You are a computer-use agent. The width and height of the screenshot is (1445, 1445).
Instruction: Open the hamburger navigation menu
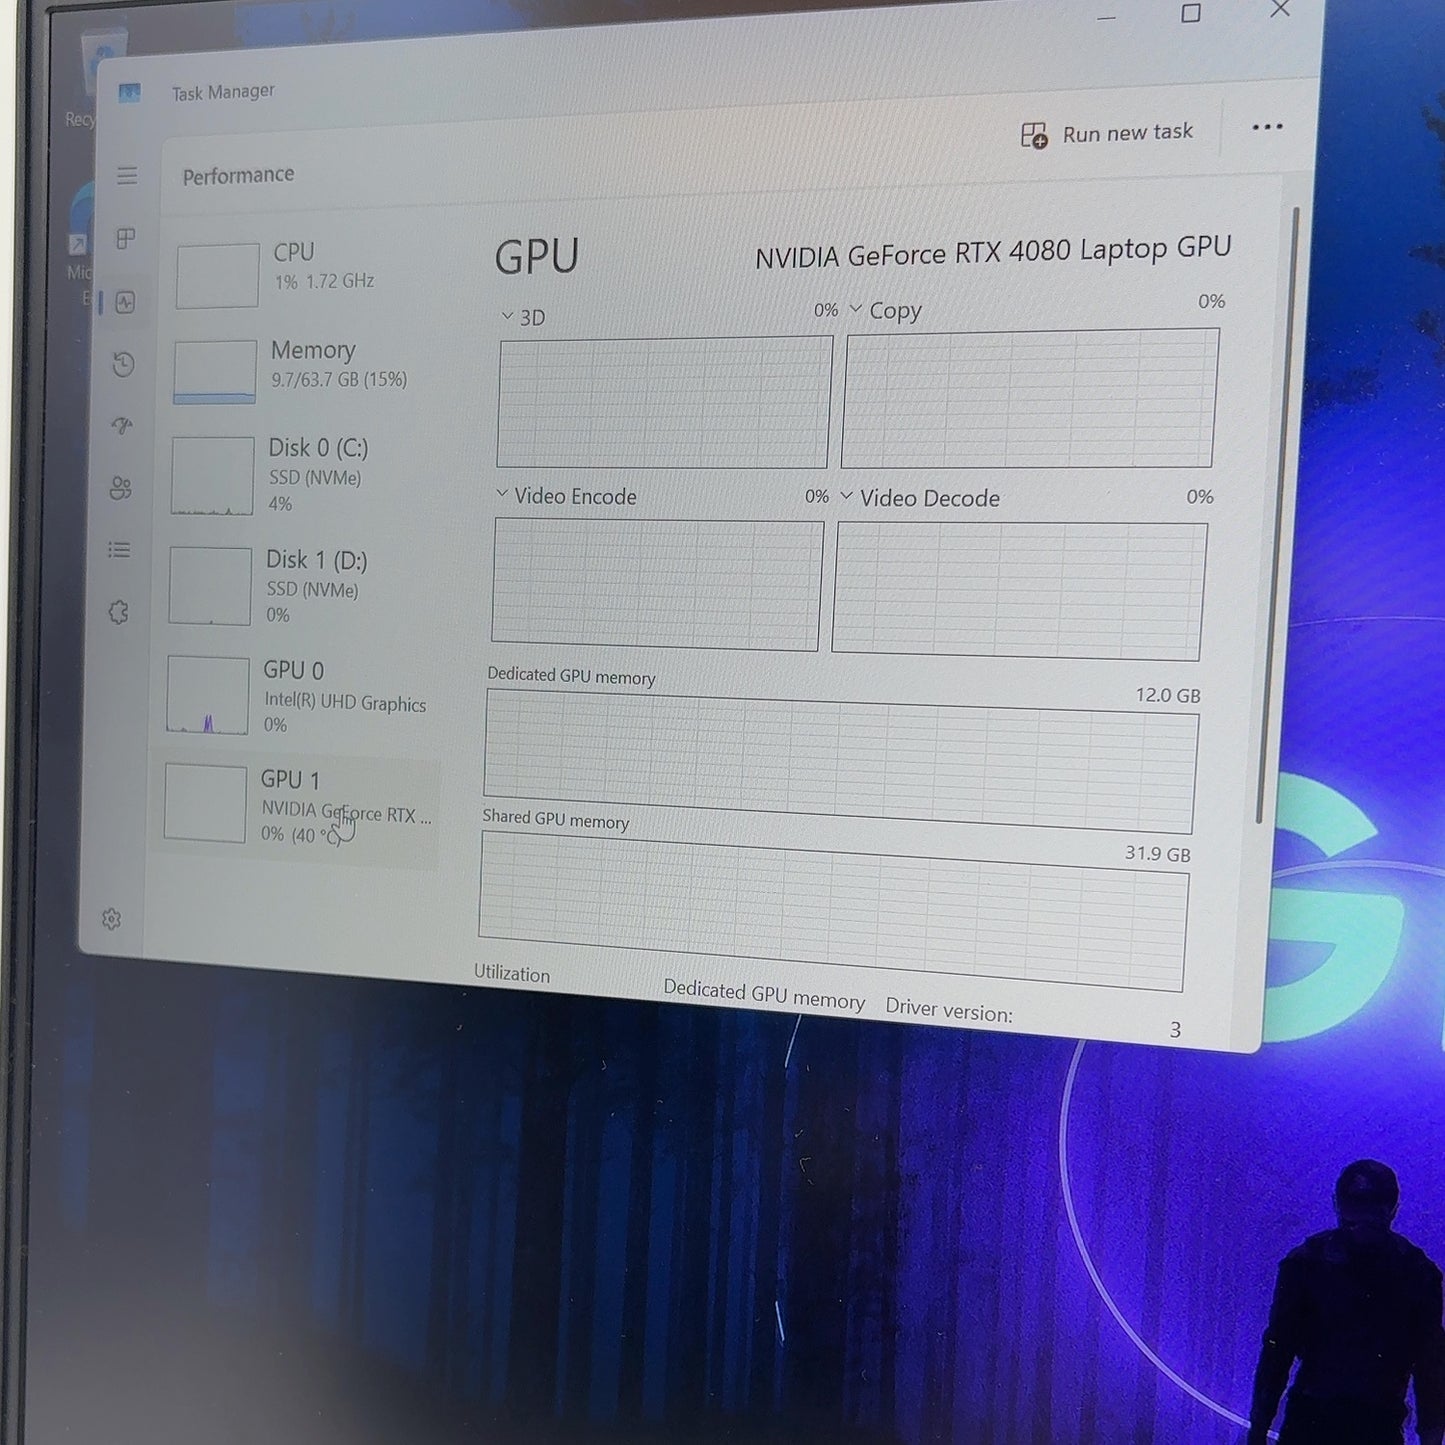pos(127,176)
